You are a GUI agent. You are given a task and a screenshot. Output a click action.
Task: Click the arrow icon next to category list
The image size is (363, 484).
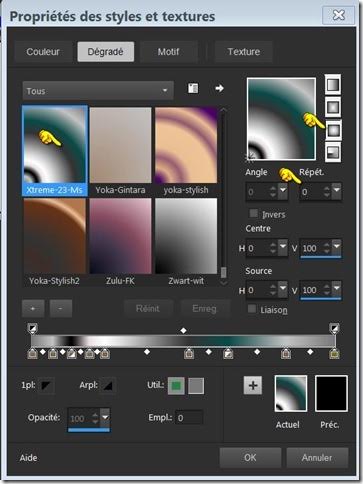pos(219,88)
